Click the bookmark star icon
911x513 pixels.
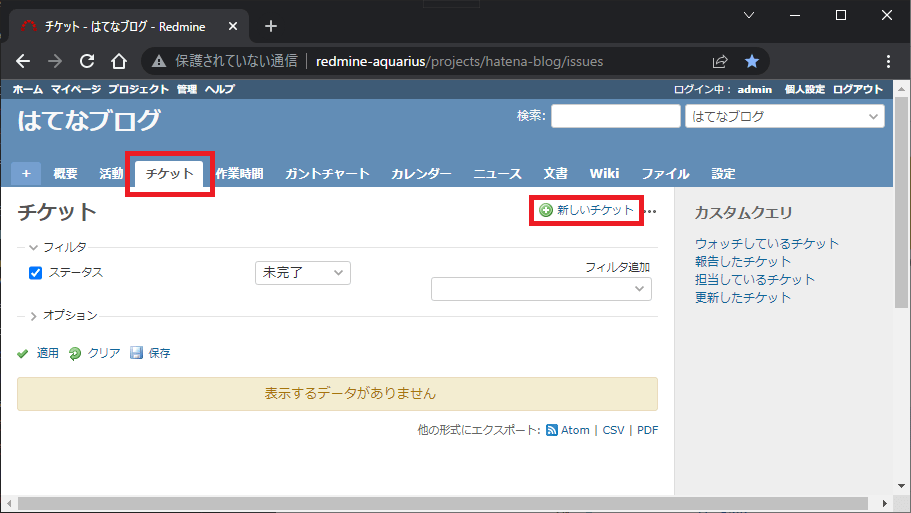[752, 61]
